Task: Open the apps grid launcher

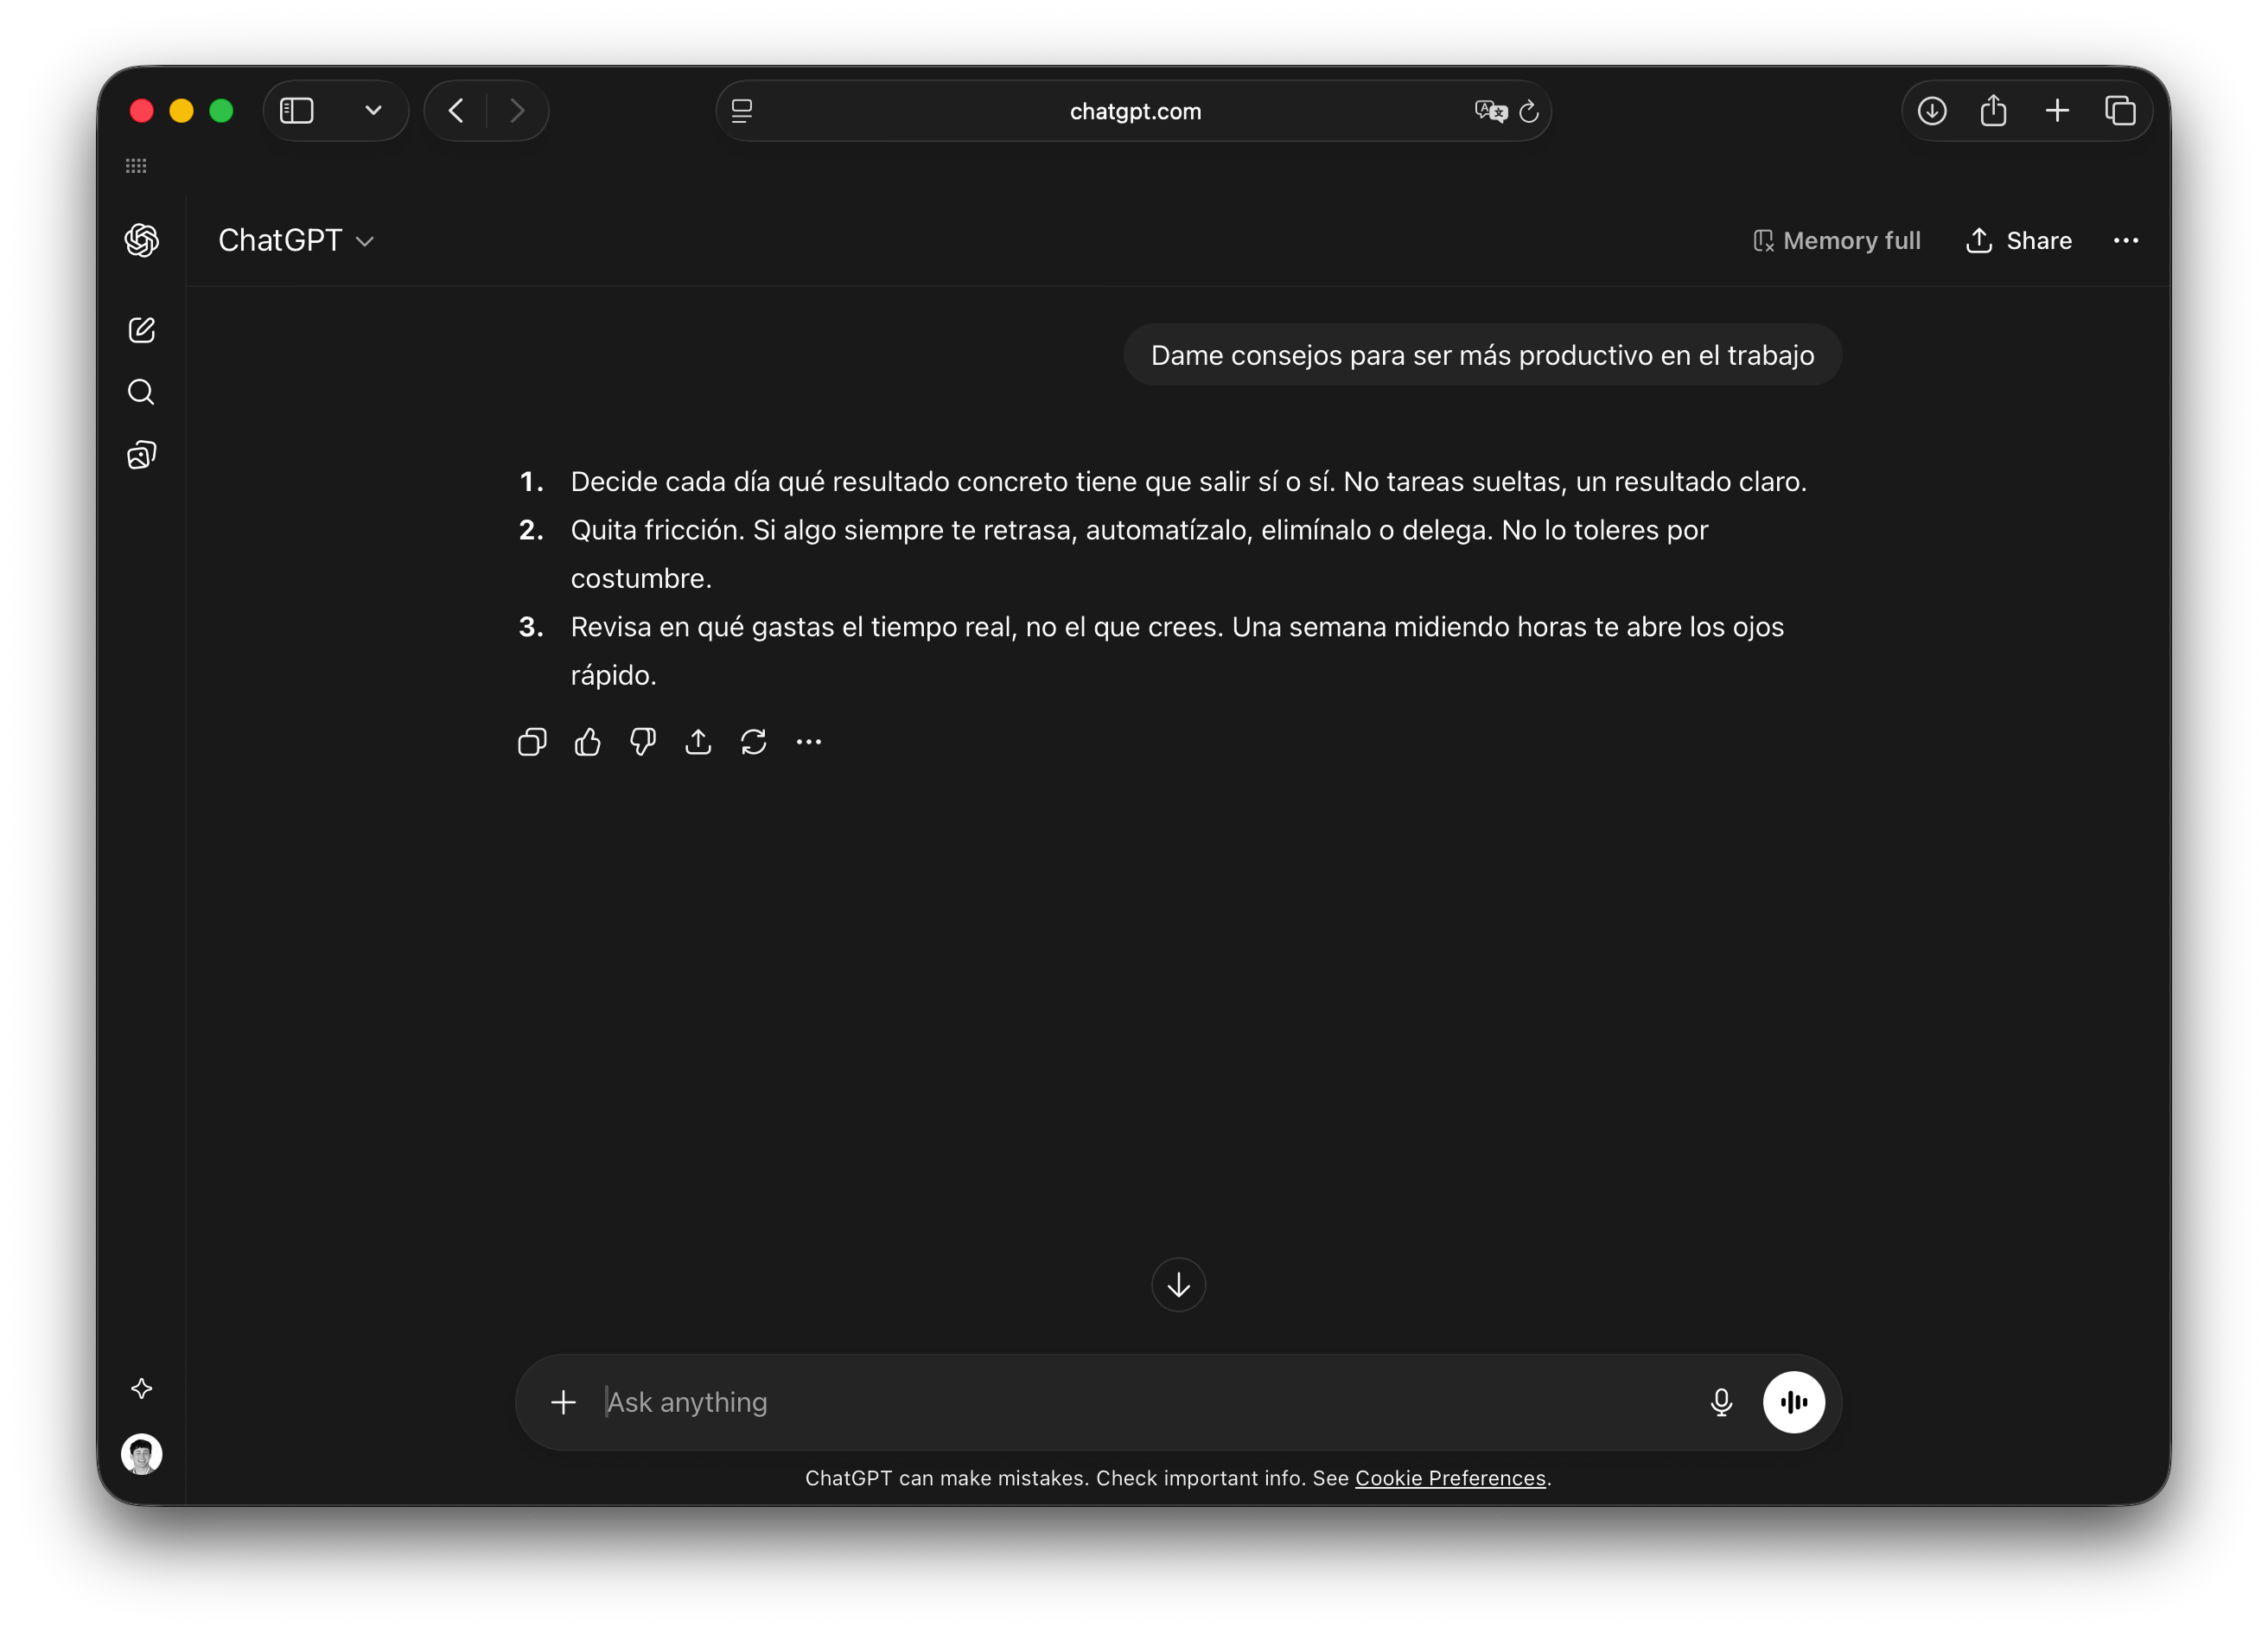Action: pos(137,165)
